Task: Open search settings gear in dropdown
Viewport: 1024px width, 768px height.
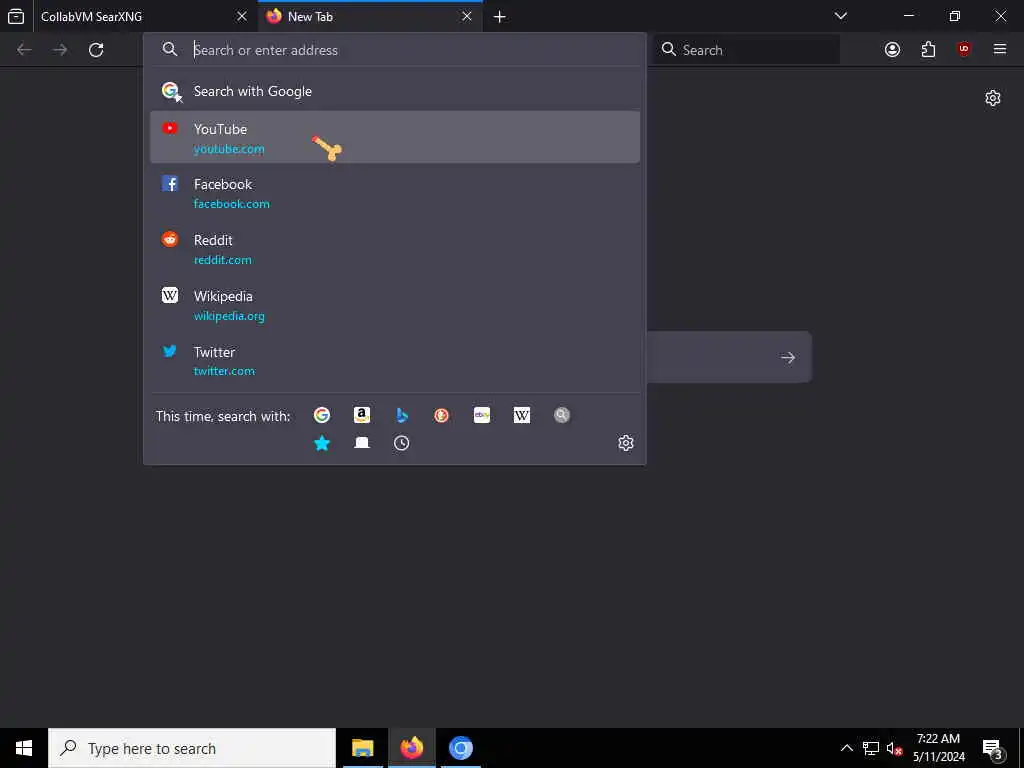Action: tap(626, 443)
